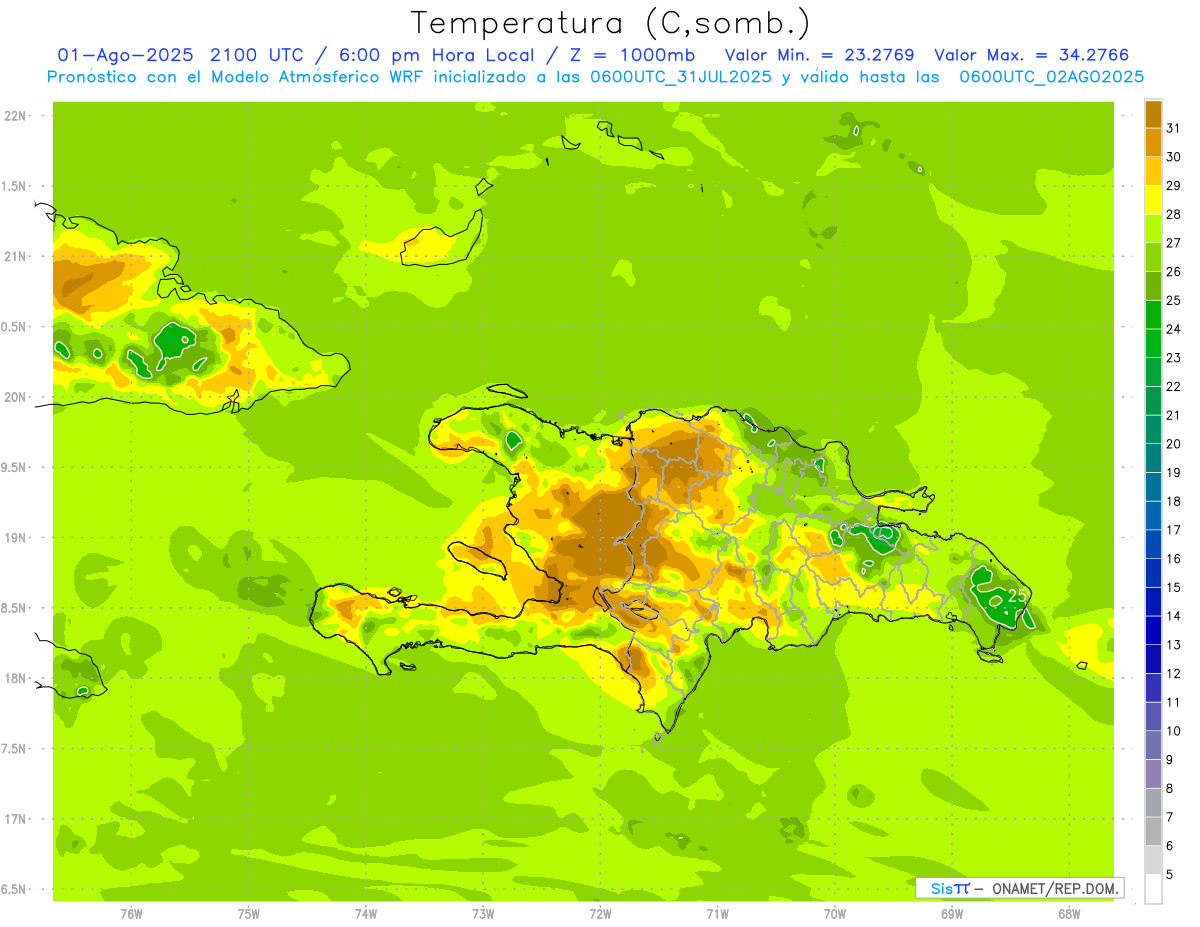Click the "22N" latitude axis label

tap(15, 116)
